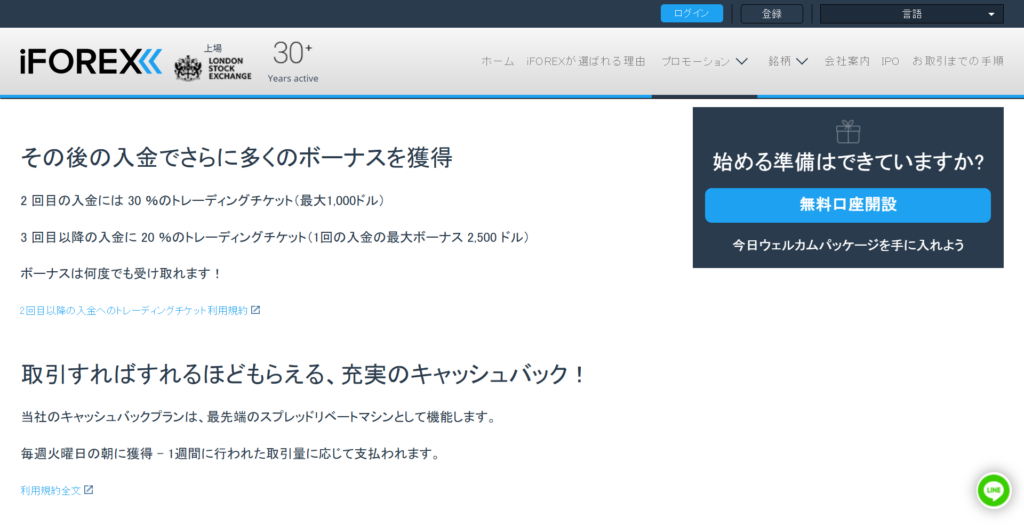Screen dimensions: 1024x527
Task: Go to ホーム in navigation
Action: (x=498, y=61)
